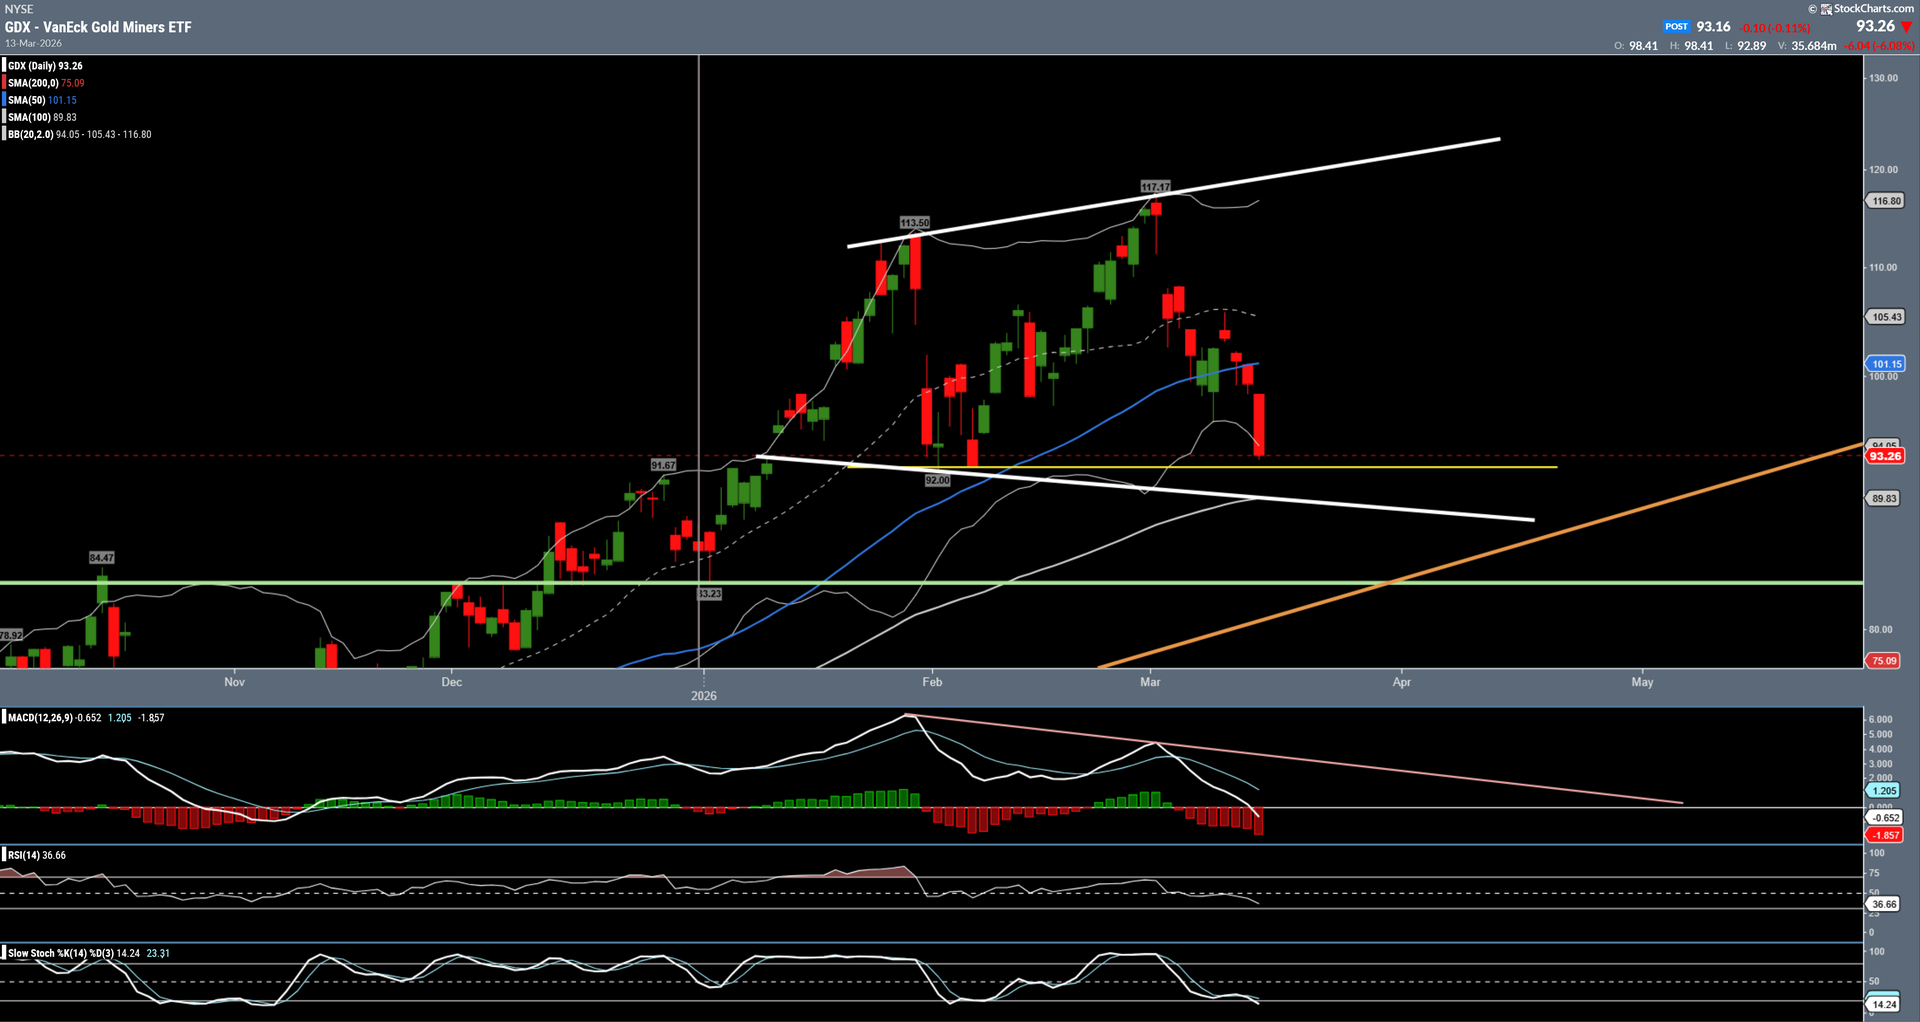Click the 80.00 price axis label

(x=1881, y=630)
